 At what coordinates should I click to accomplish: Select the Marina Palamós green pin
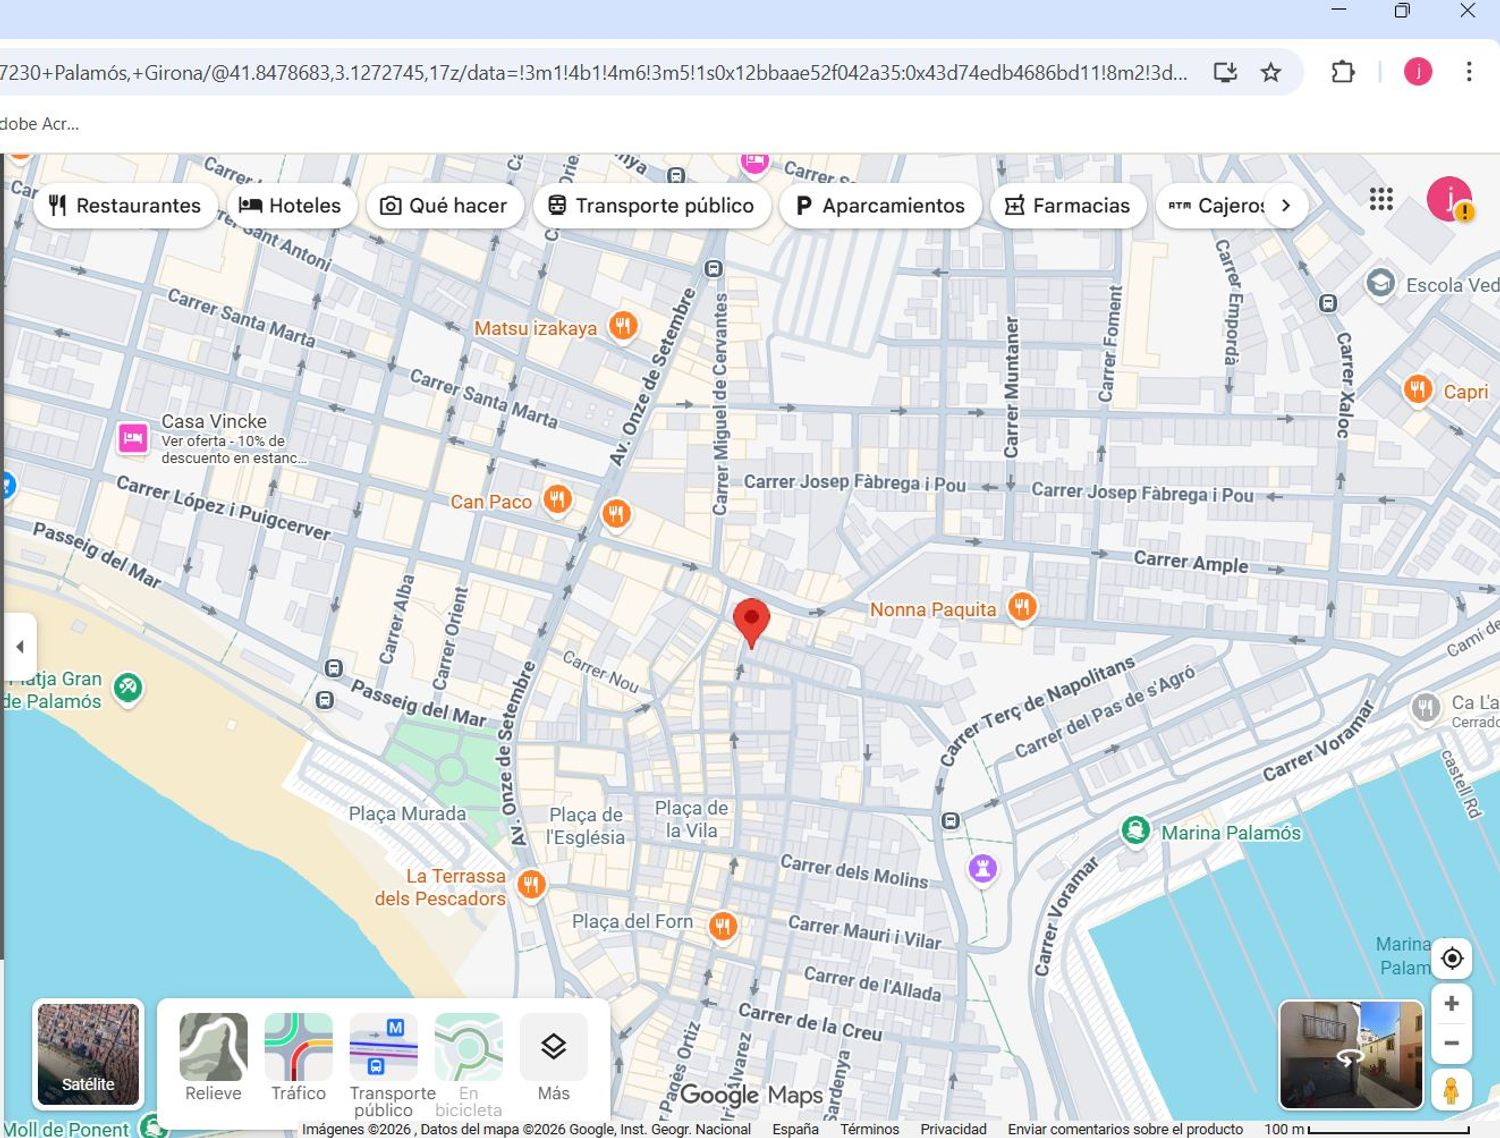pos(1135,830)
